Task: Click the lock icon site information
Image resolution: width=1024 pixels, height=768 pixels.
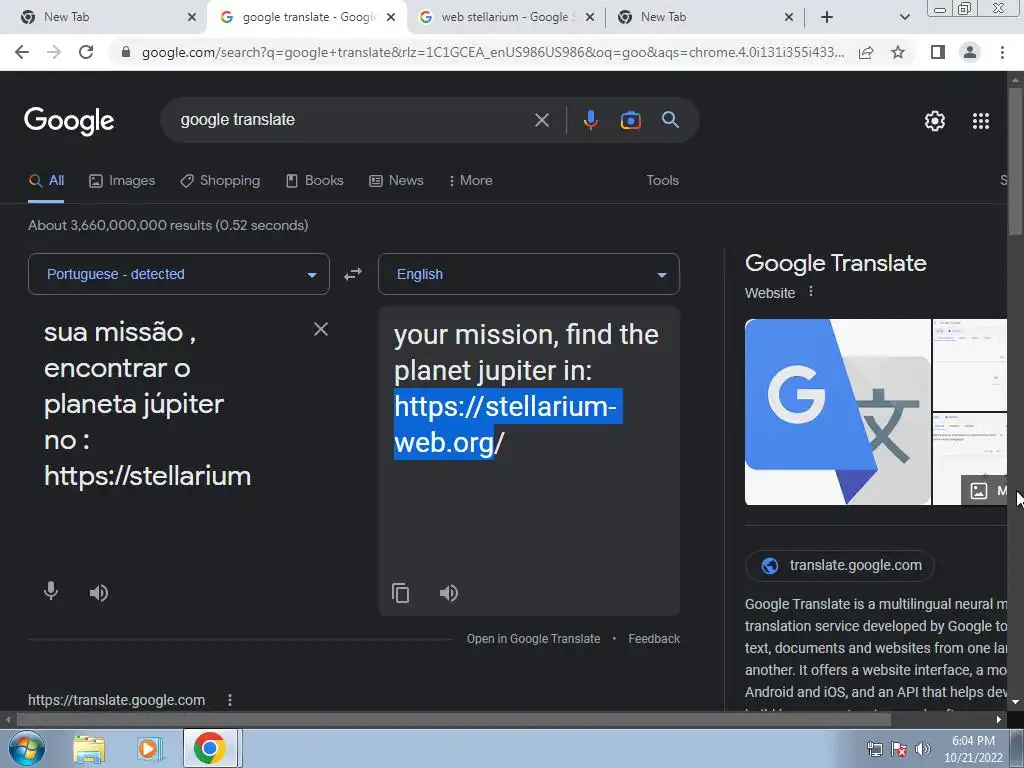Action: coord(126,52)
